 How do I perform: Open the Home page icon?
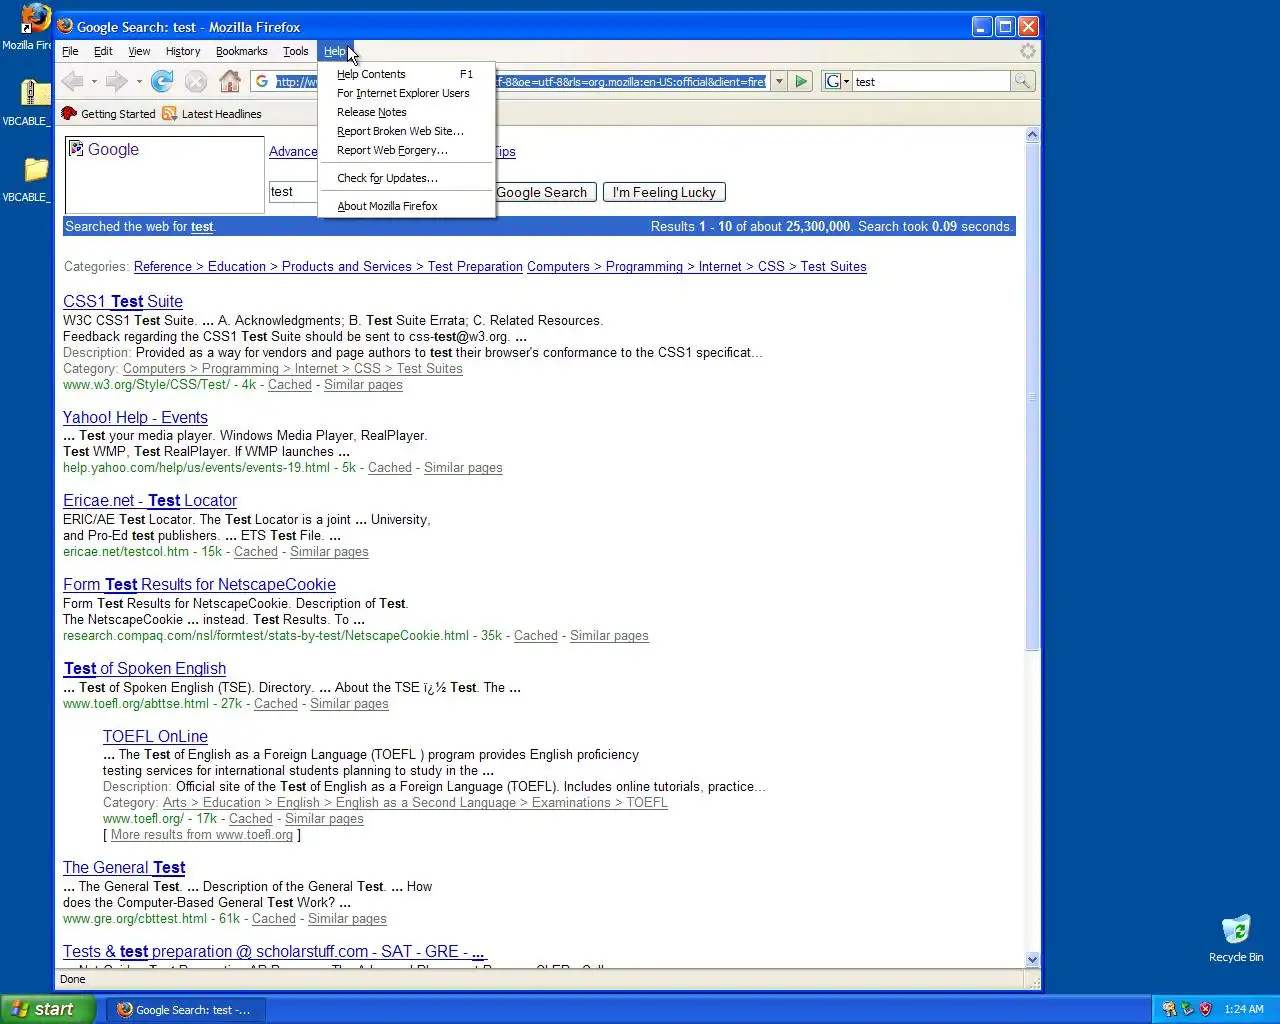point(230,81)
